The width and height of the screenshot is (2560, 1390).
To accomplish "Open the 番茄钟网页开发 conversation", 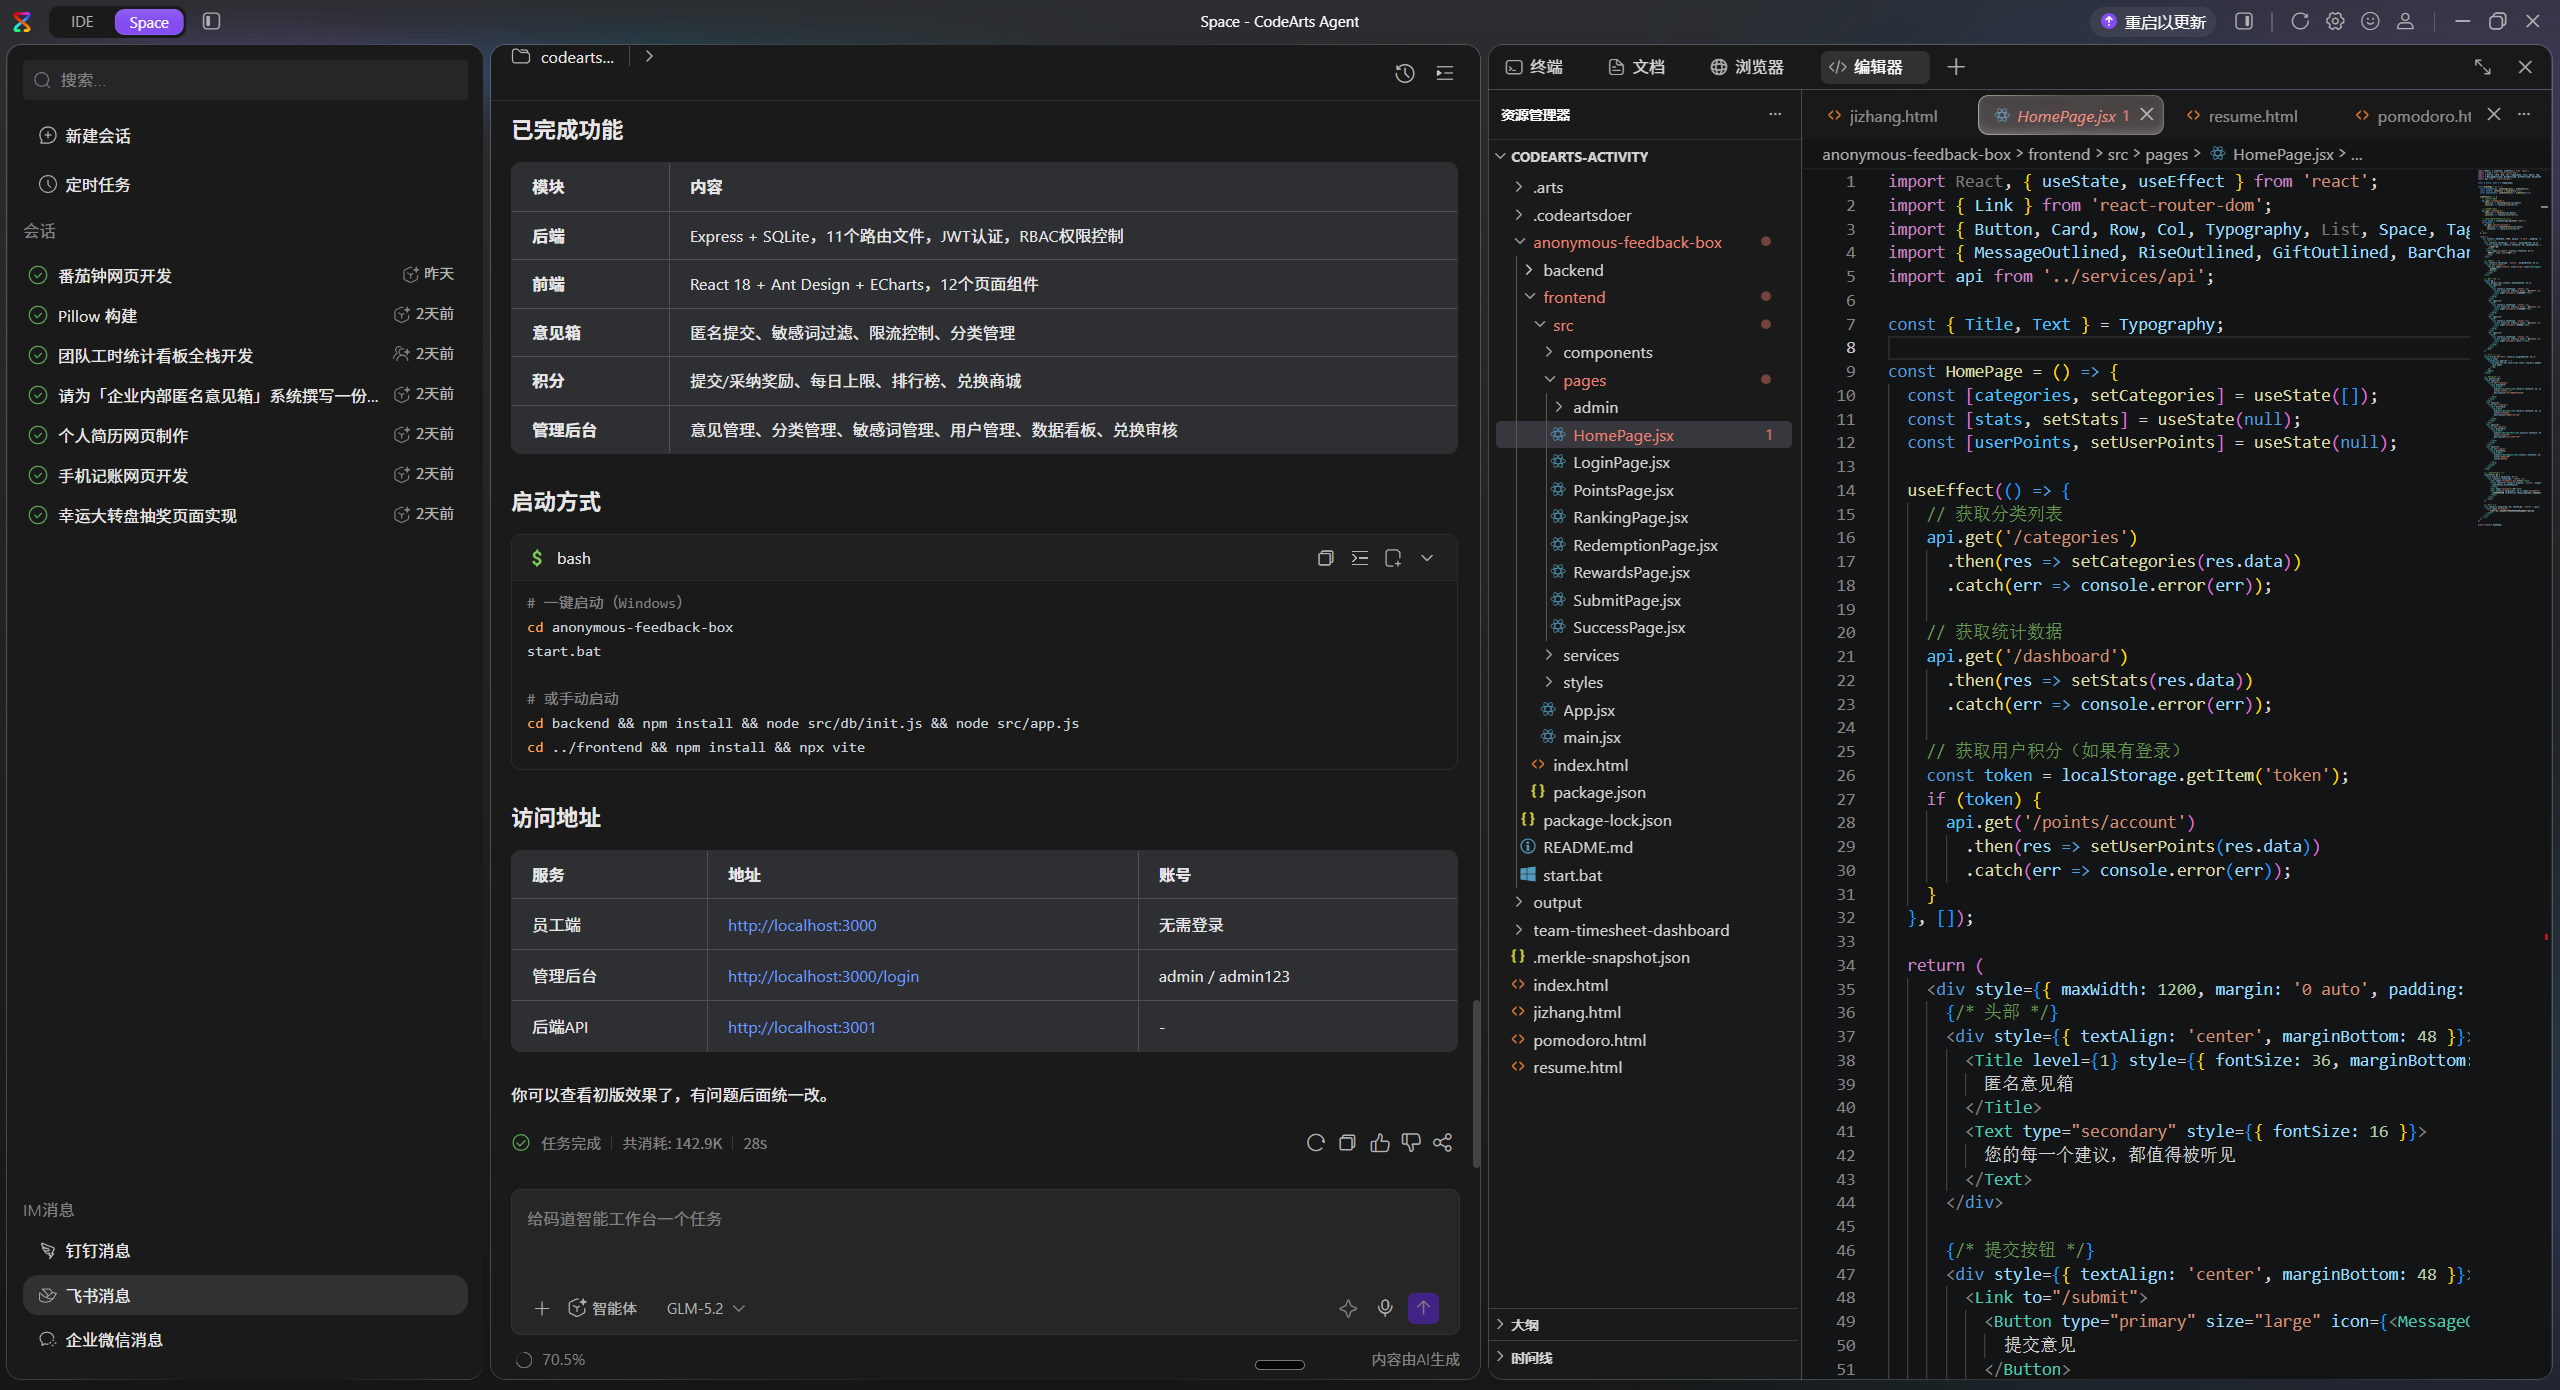I will pyautogui.click(x=245, y=275).
